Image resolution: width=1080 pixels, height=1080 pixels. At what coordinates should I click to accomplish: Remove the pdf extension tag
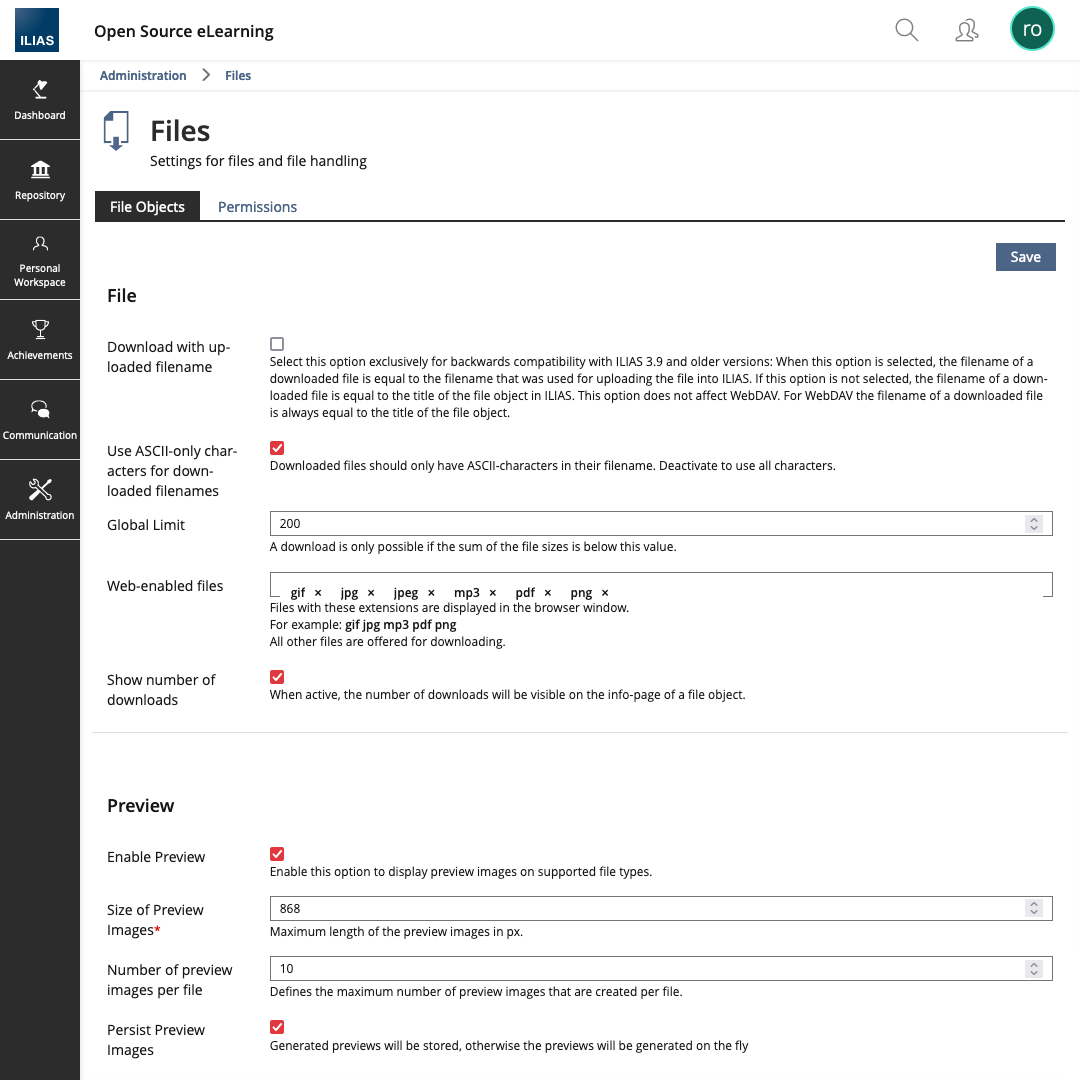pyautogui.click(x=548, y=592)
